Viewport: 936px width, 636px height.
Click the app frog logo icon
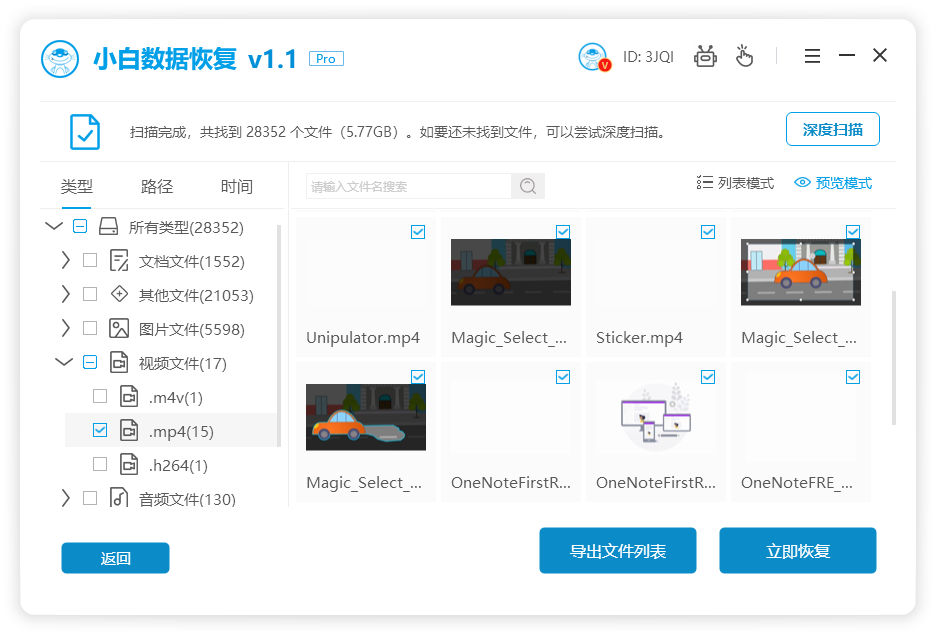tap(60, 59)
